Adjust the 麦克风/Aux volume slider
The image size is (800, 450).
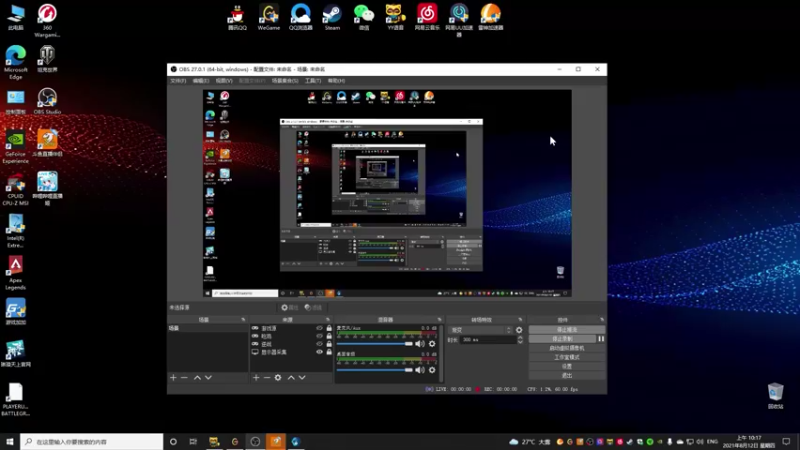(x=374, y=344)
